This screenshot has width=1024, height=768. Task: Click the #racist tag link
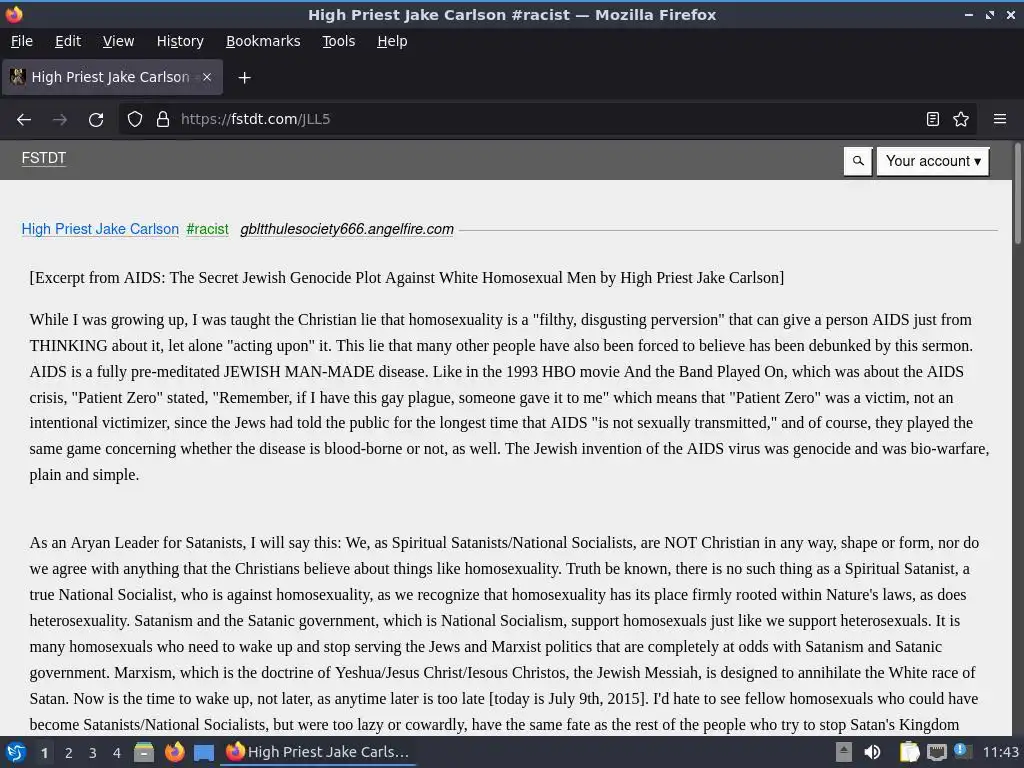207,229
